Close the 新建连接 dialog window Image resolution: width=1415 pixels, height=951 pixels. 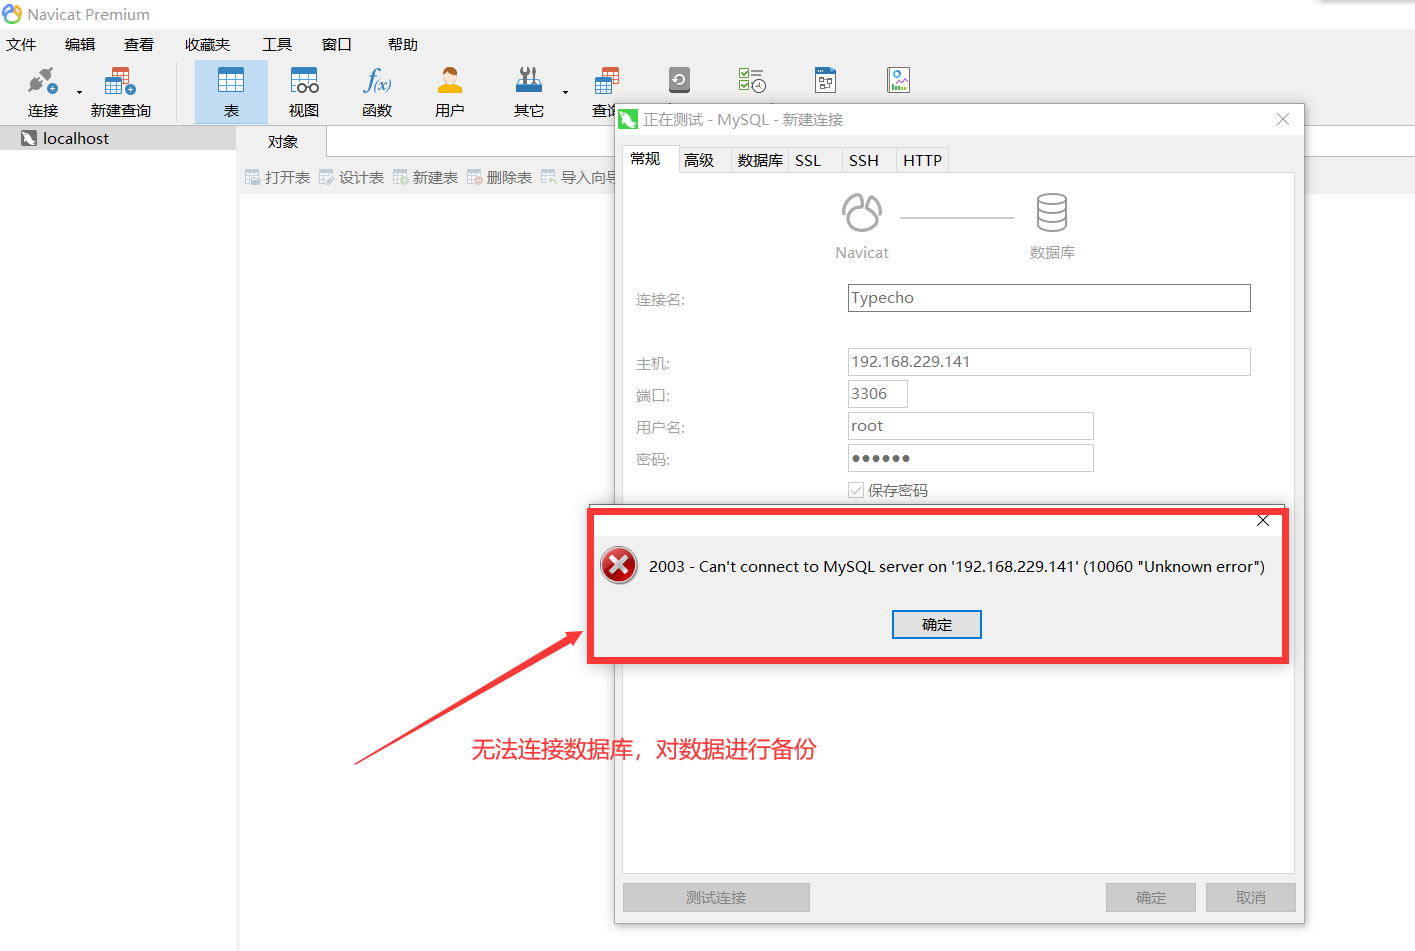1283,119
